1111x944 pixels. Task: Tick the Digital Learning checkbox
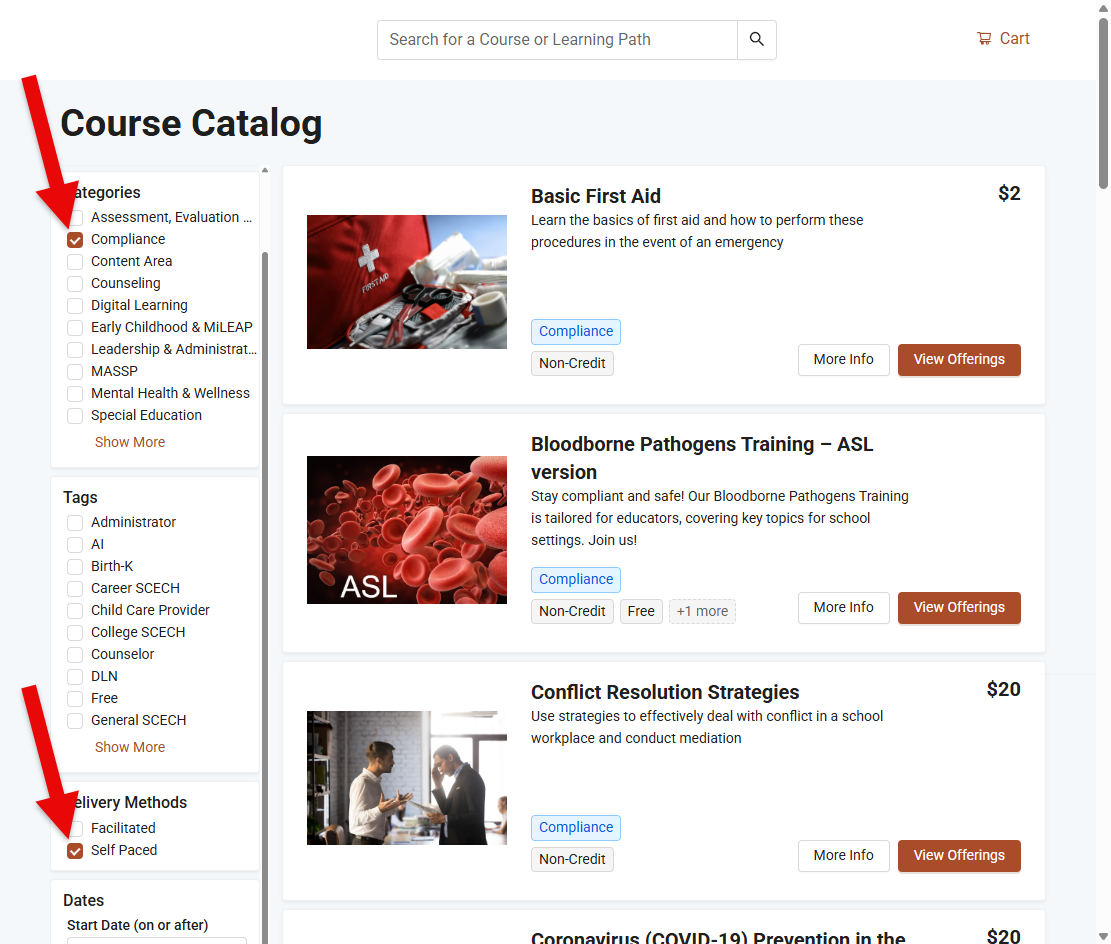tap(75, 305)
